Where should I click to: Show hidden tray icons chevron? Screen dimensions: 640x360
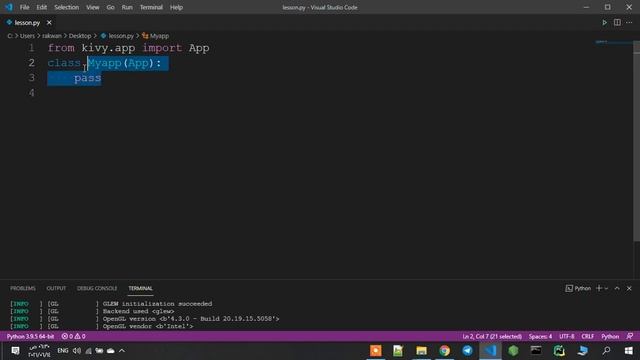[122, 351]
